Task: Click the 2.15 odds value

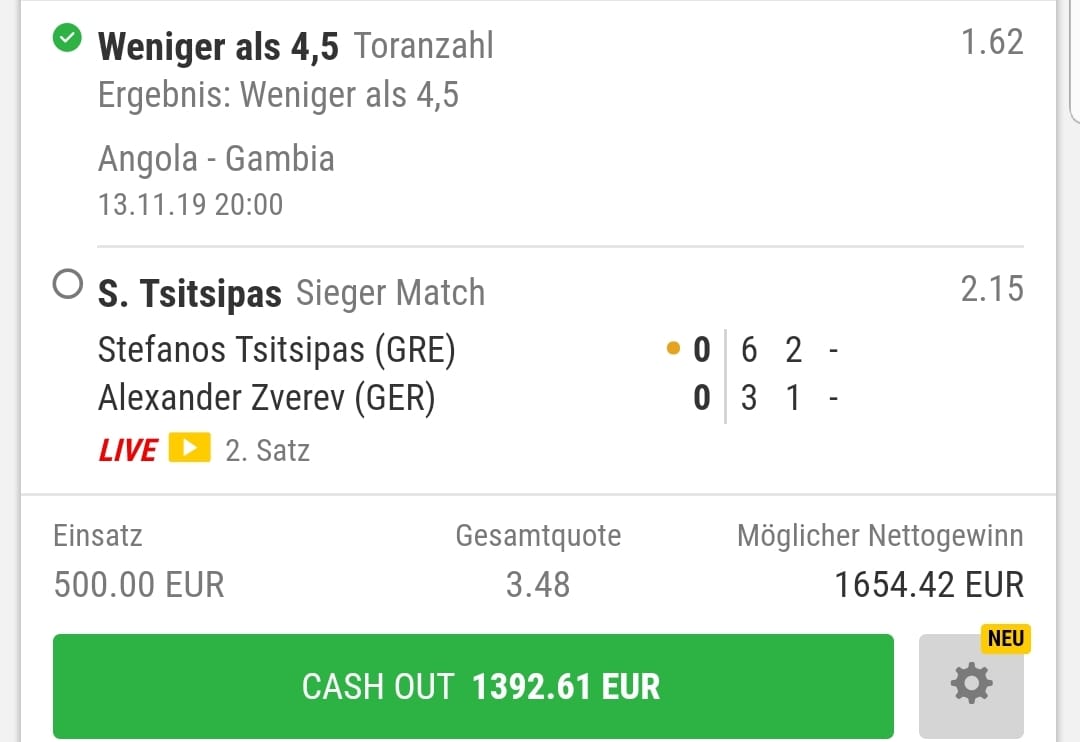Action: tap(992, 289)
